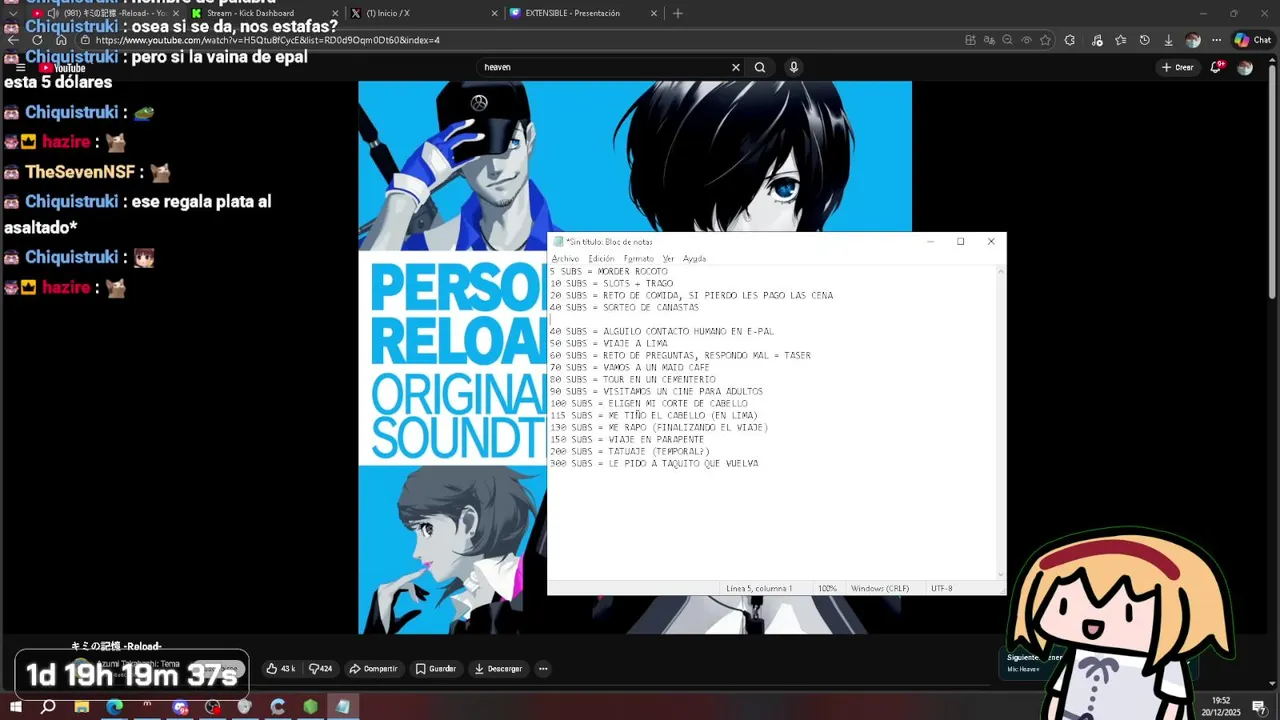Click Compartir under the video
1280x720 pixels.
pos(373,668)
